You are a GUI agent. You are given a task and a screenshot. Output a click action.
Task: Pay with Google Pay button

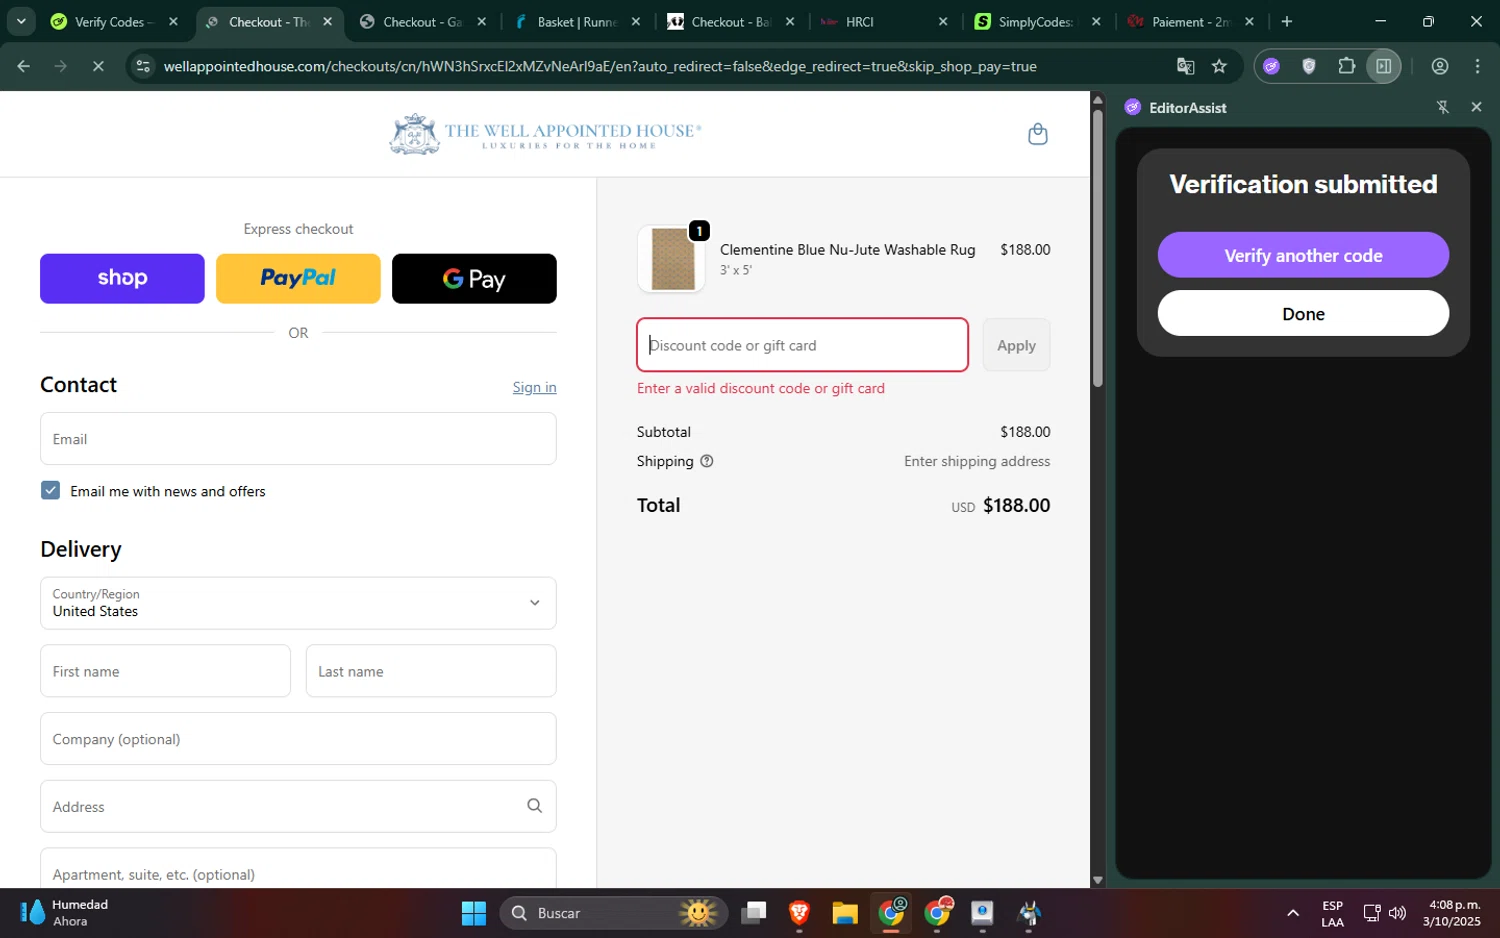coord(474,278)
